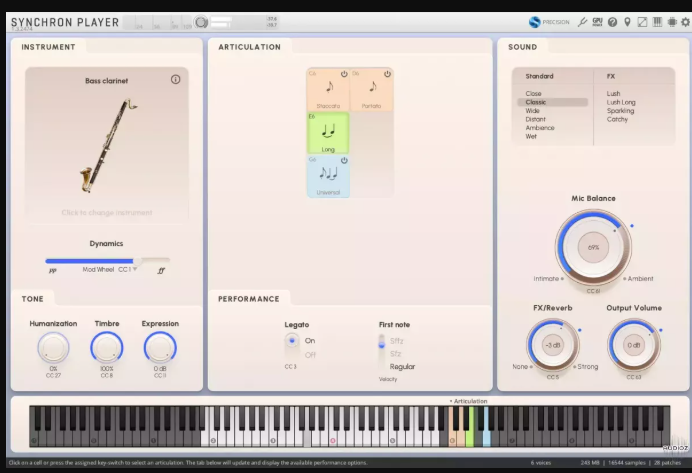
Task: Click the '28 patches' status entry
Action: (667, 462)
